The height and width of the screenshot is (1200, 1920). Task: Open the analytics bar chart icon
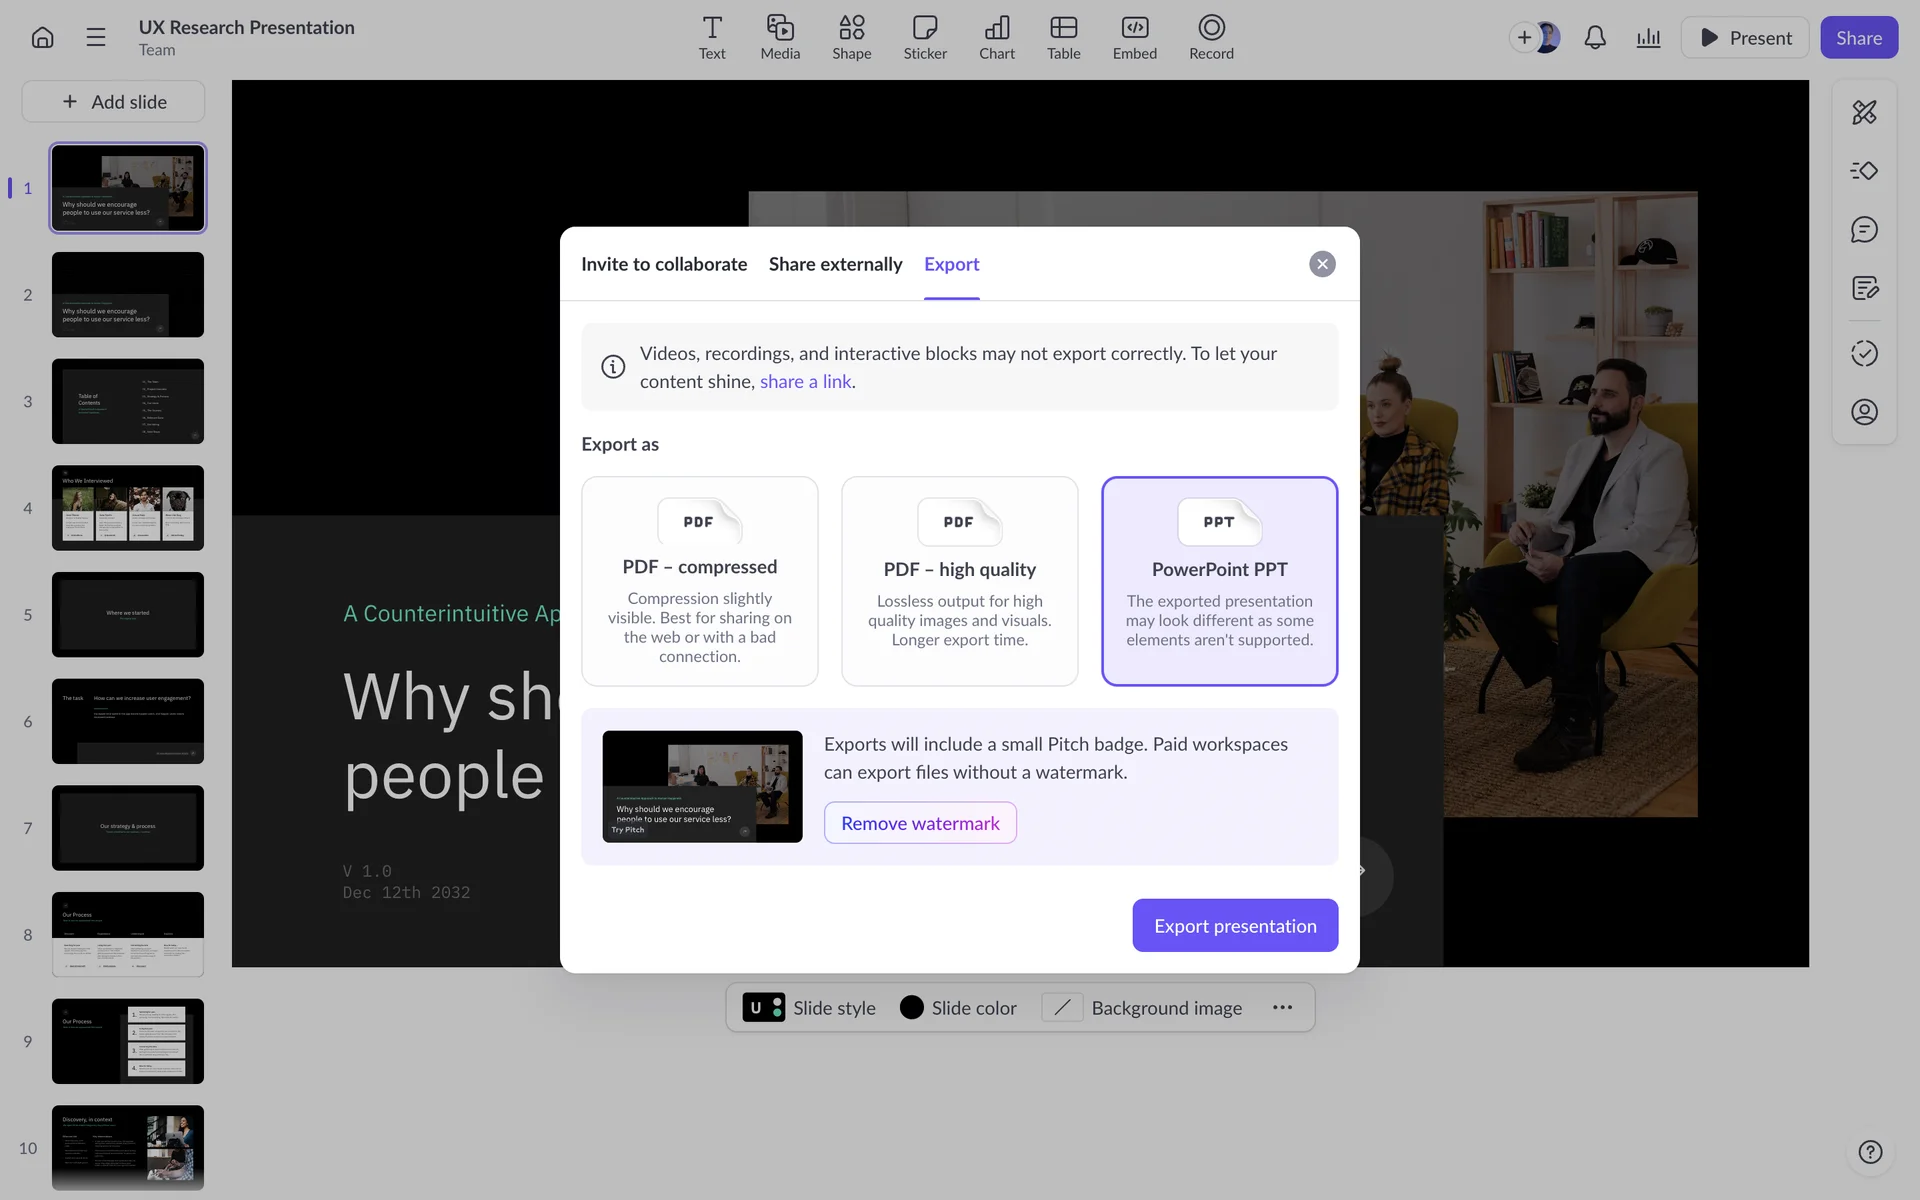tap(1648, 38)
